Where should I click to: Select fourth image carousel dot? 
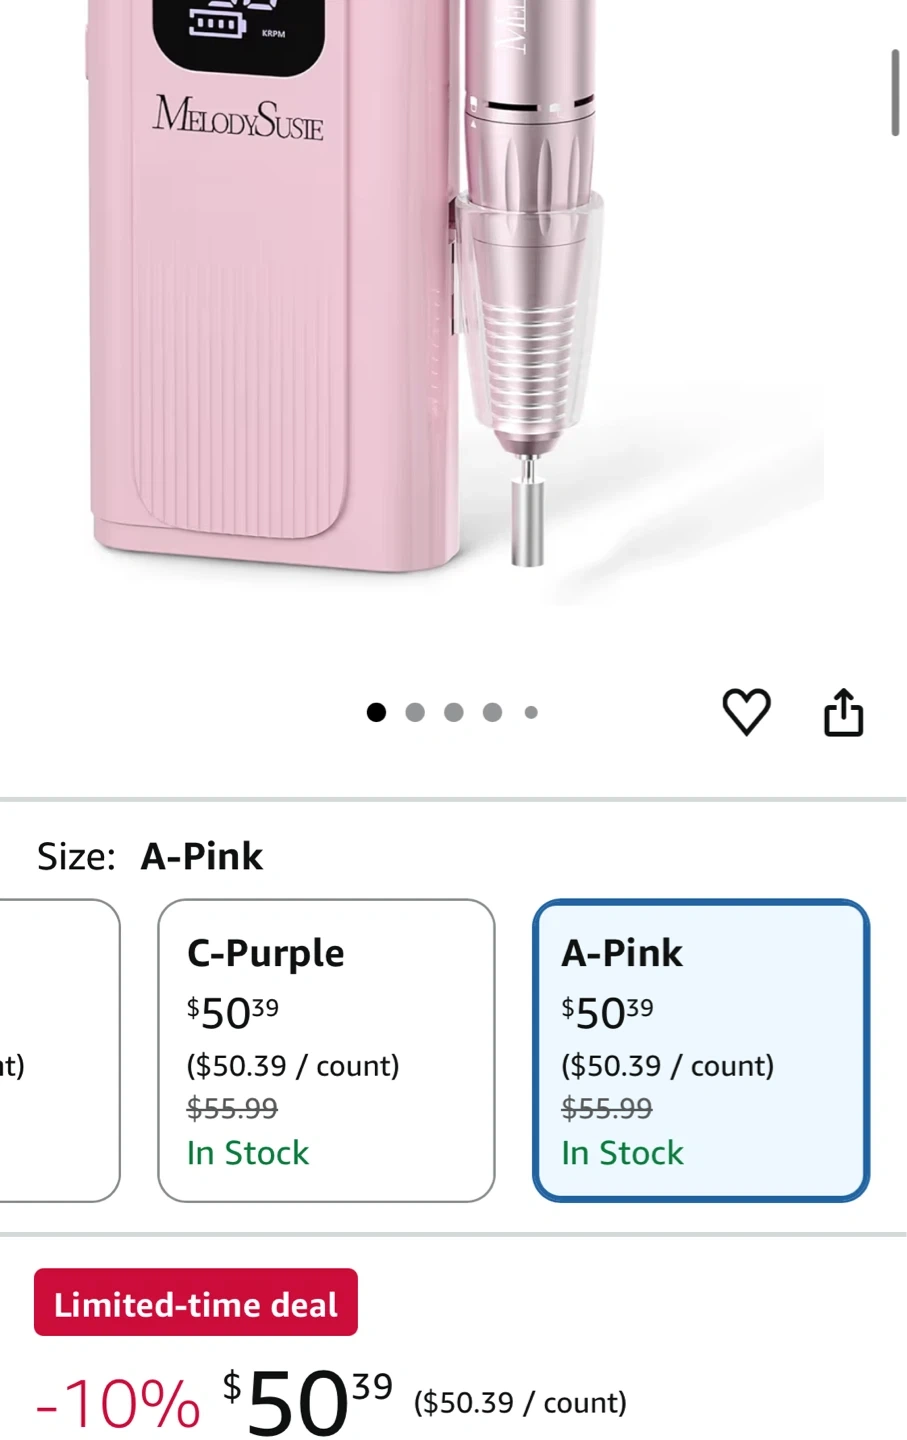[x=492, y=712]
